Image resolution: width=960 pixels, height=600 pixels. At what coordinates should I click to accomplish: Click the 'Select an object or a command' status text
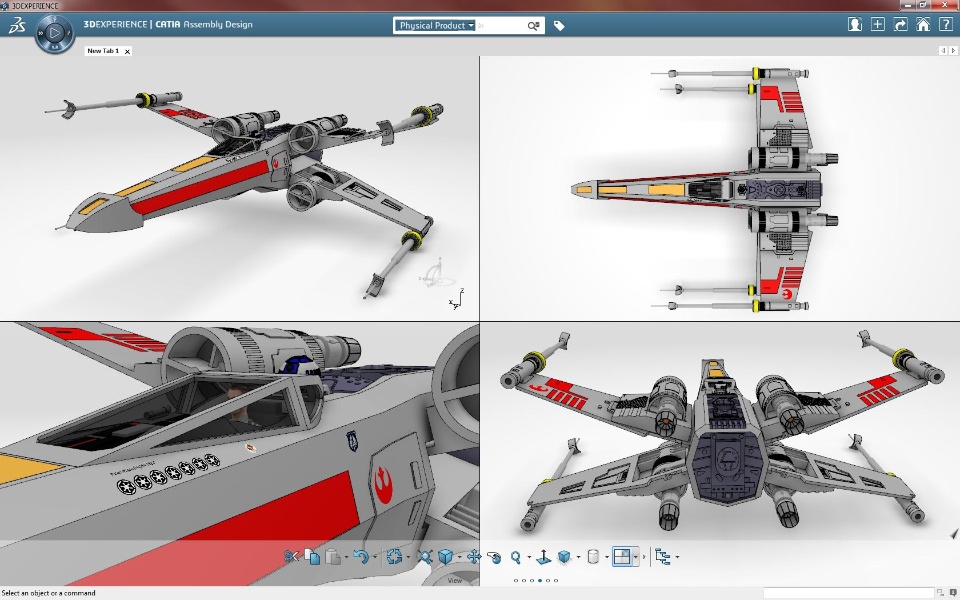[x=48, y=593]
